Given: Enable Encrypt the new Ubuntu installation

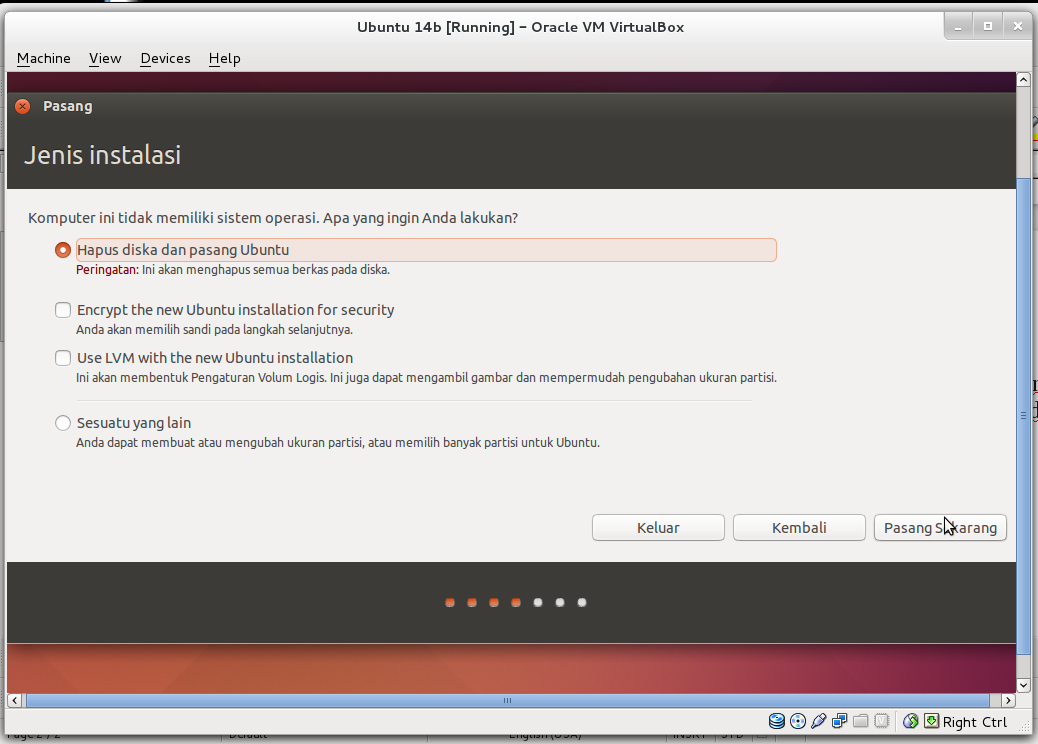Looking at the screenshot, I should point(62,310).
